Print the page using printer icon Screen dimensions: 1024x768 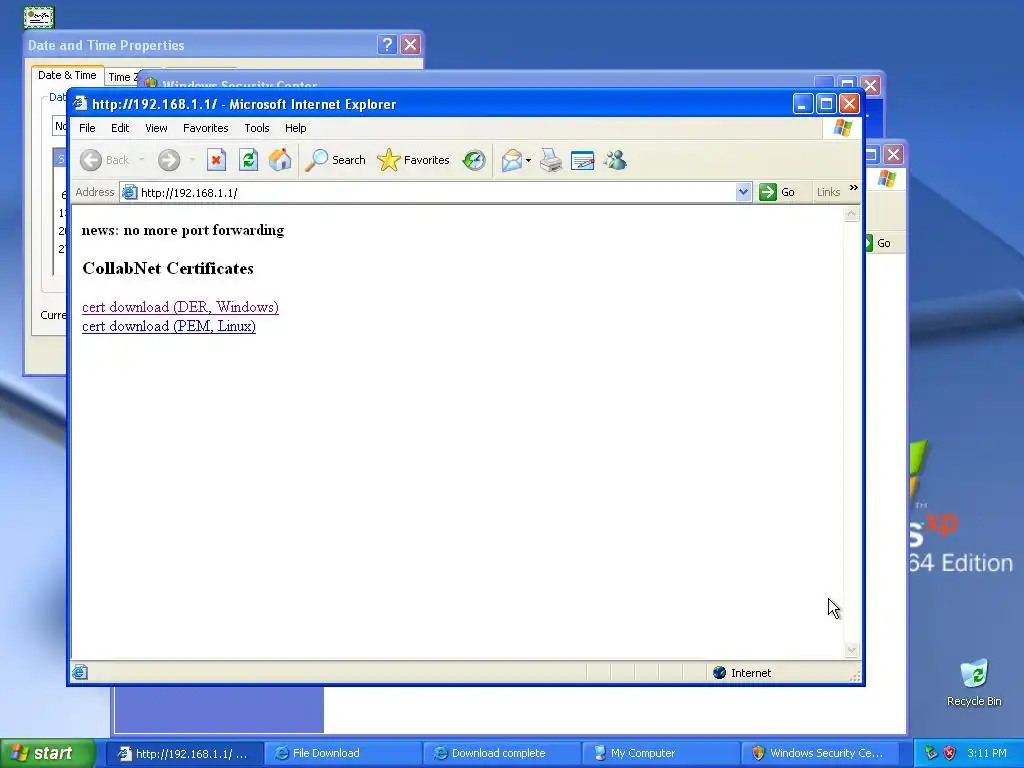tap(551, 160)
